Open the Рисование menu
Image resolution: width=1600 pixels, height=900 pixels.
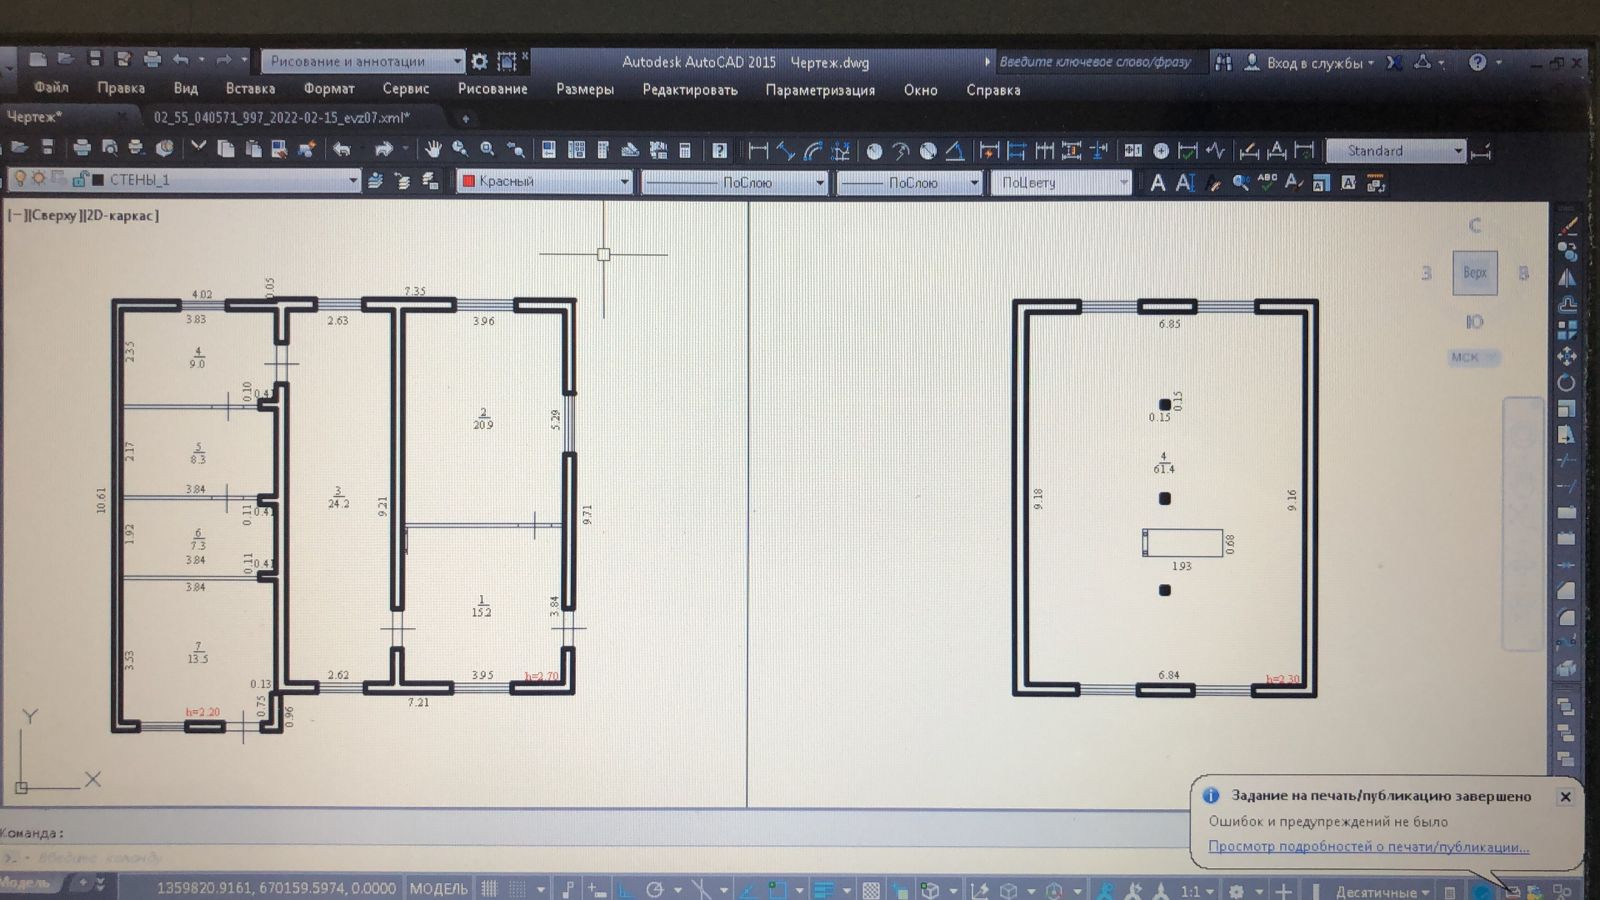point(492,89)
